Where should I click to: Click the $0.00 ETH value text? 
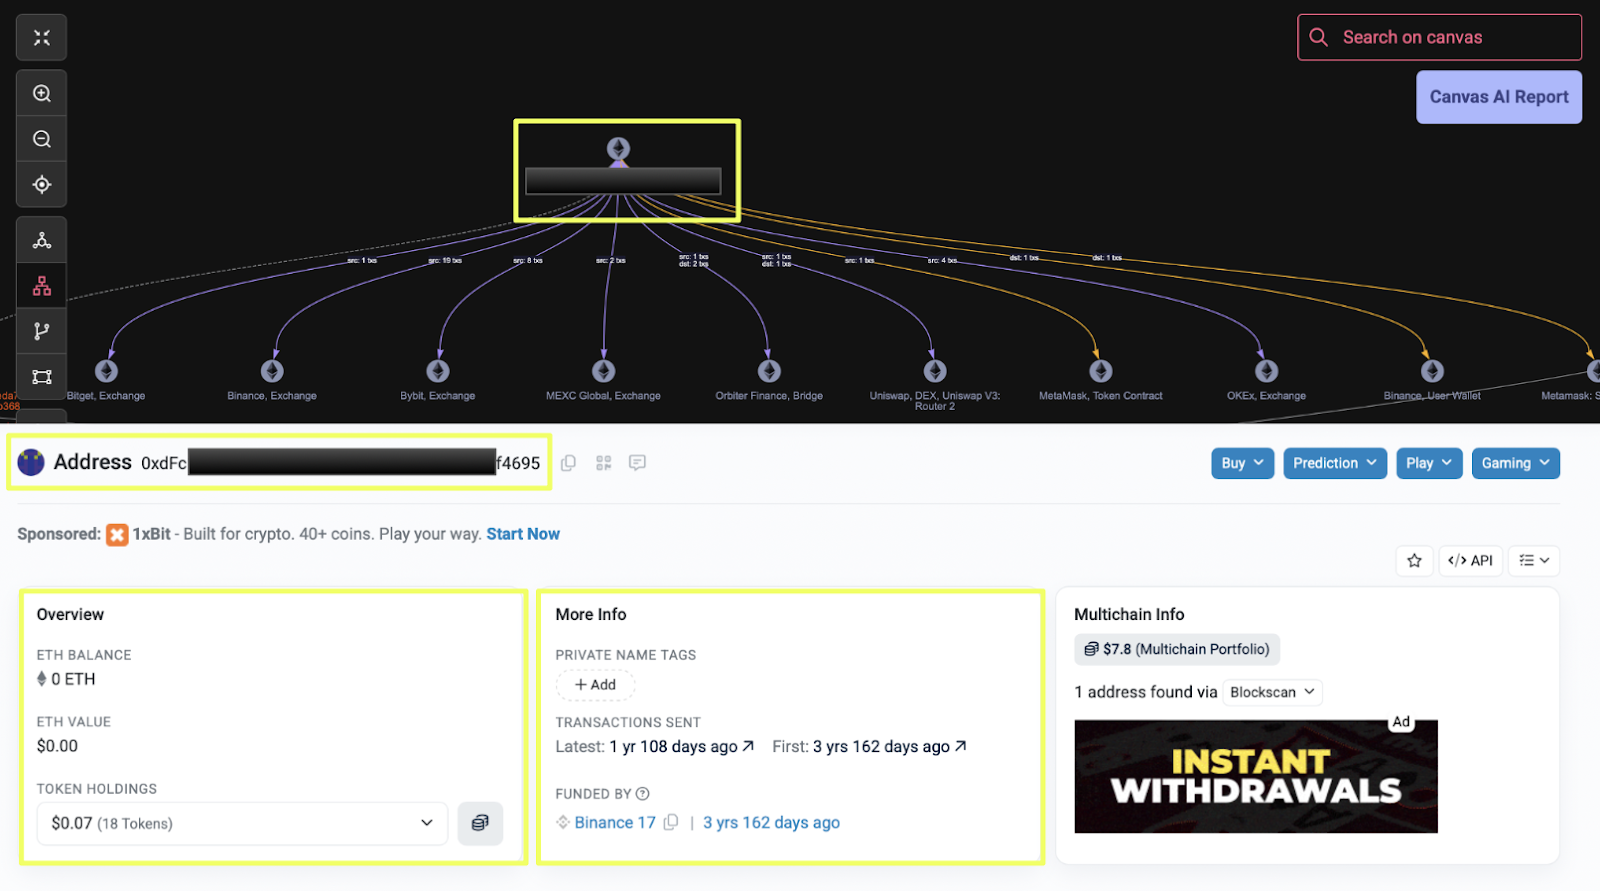pos(57,746)
